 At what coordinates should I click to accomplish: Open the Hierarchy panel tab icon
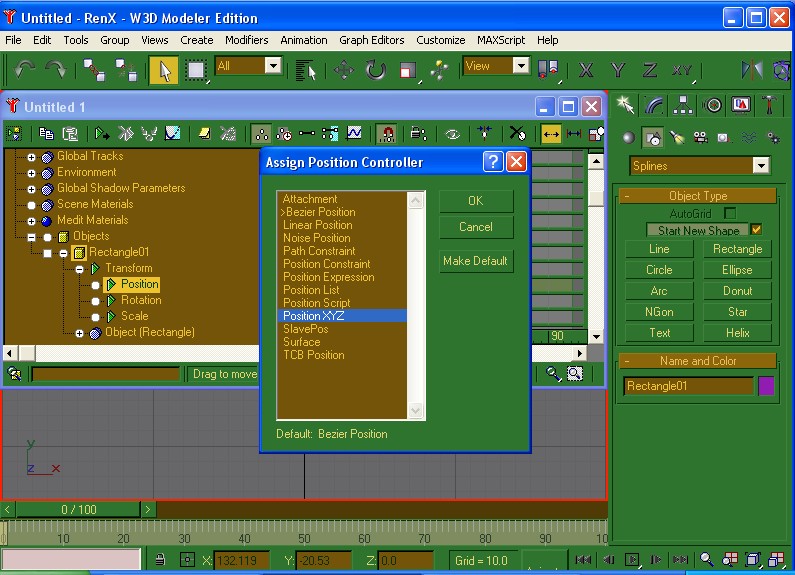(x=684, y=105)
